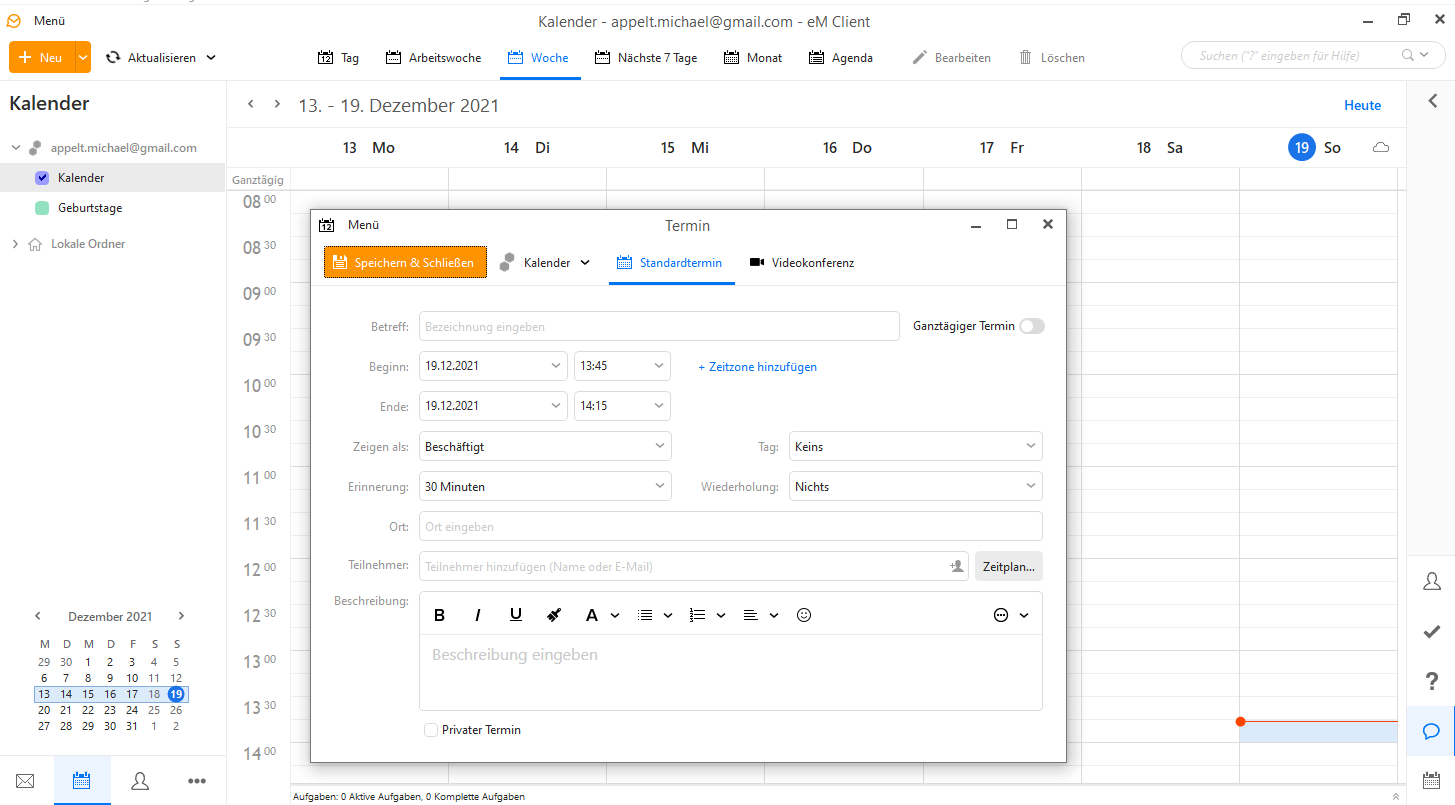Open the emoji picker in description toolbar
The height and width of the screenshot is (805, 1455).
pyautogui.click(x=804, y=615)
